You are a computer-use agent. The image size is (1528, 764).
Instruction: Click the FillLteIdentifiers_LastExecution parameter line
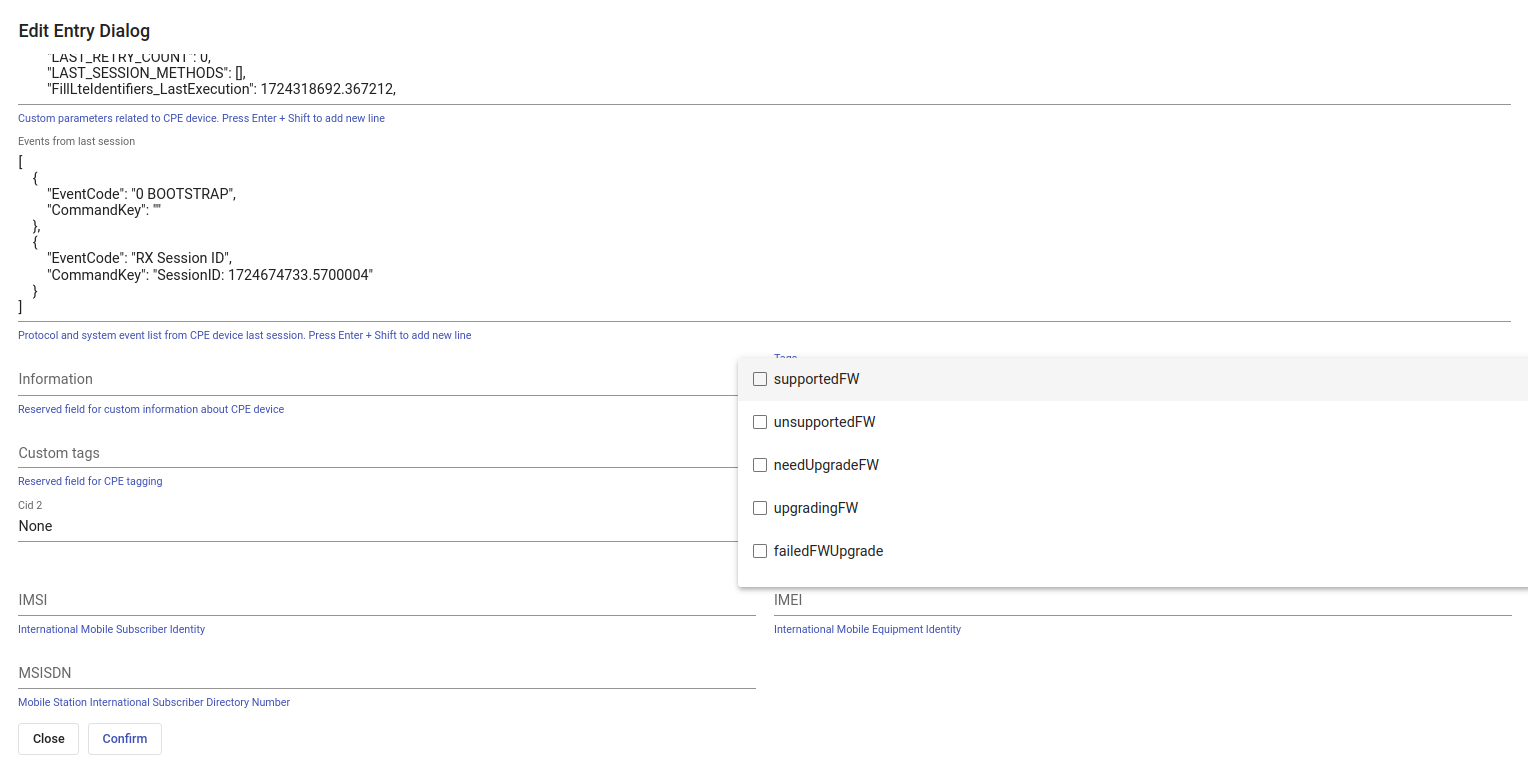[221, 88]
